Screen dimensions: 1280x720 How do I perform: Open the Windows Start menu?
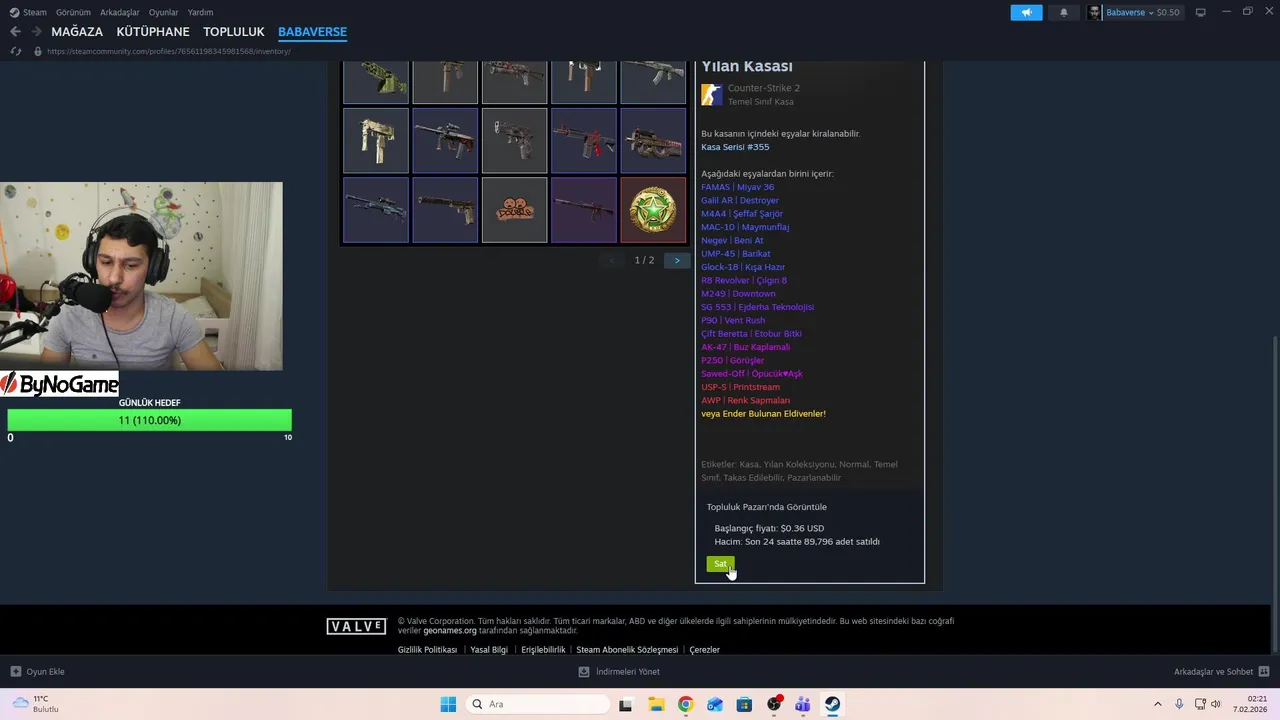[x=448, y=704]
